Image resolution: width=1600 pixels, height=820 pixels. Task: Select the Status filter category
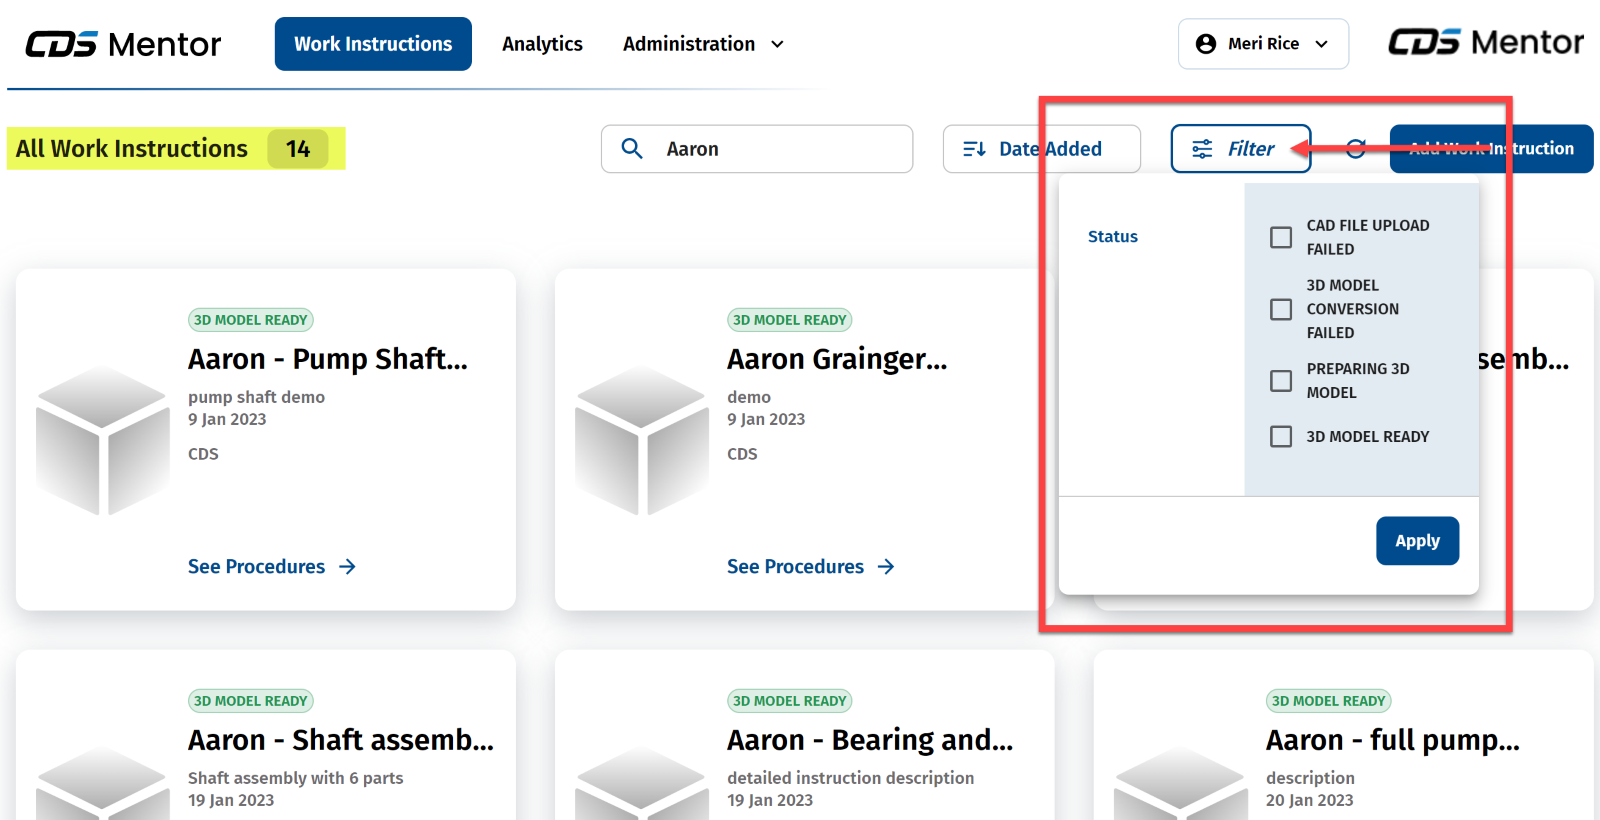tap(1113, 236)
